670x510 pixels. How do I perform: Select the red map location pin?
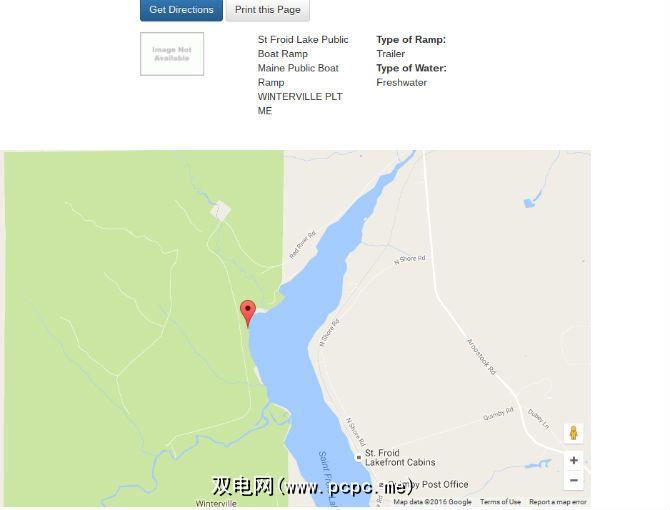(248, 313)
